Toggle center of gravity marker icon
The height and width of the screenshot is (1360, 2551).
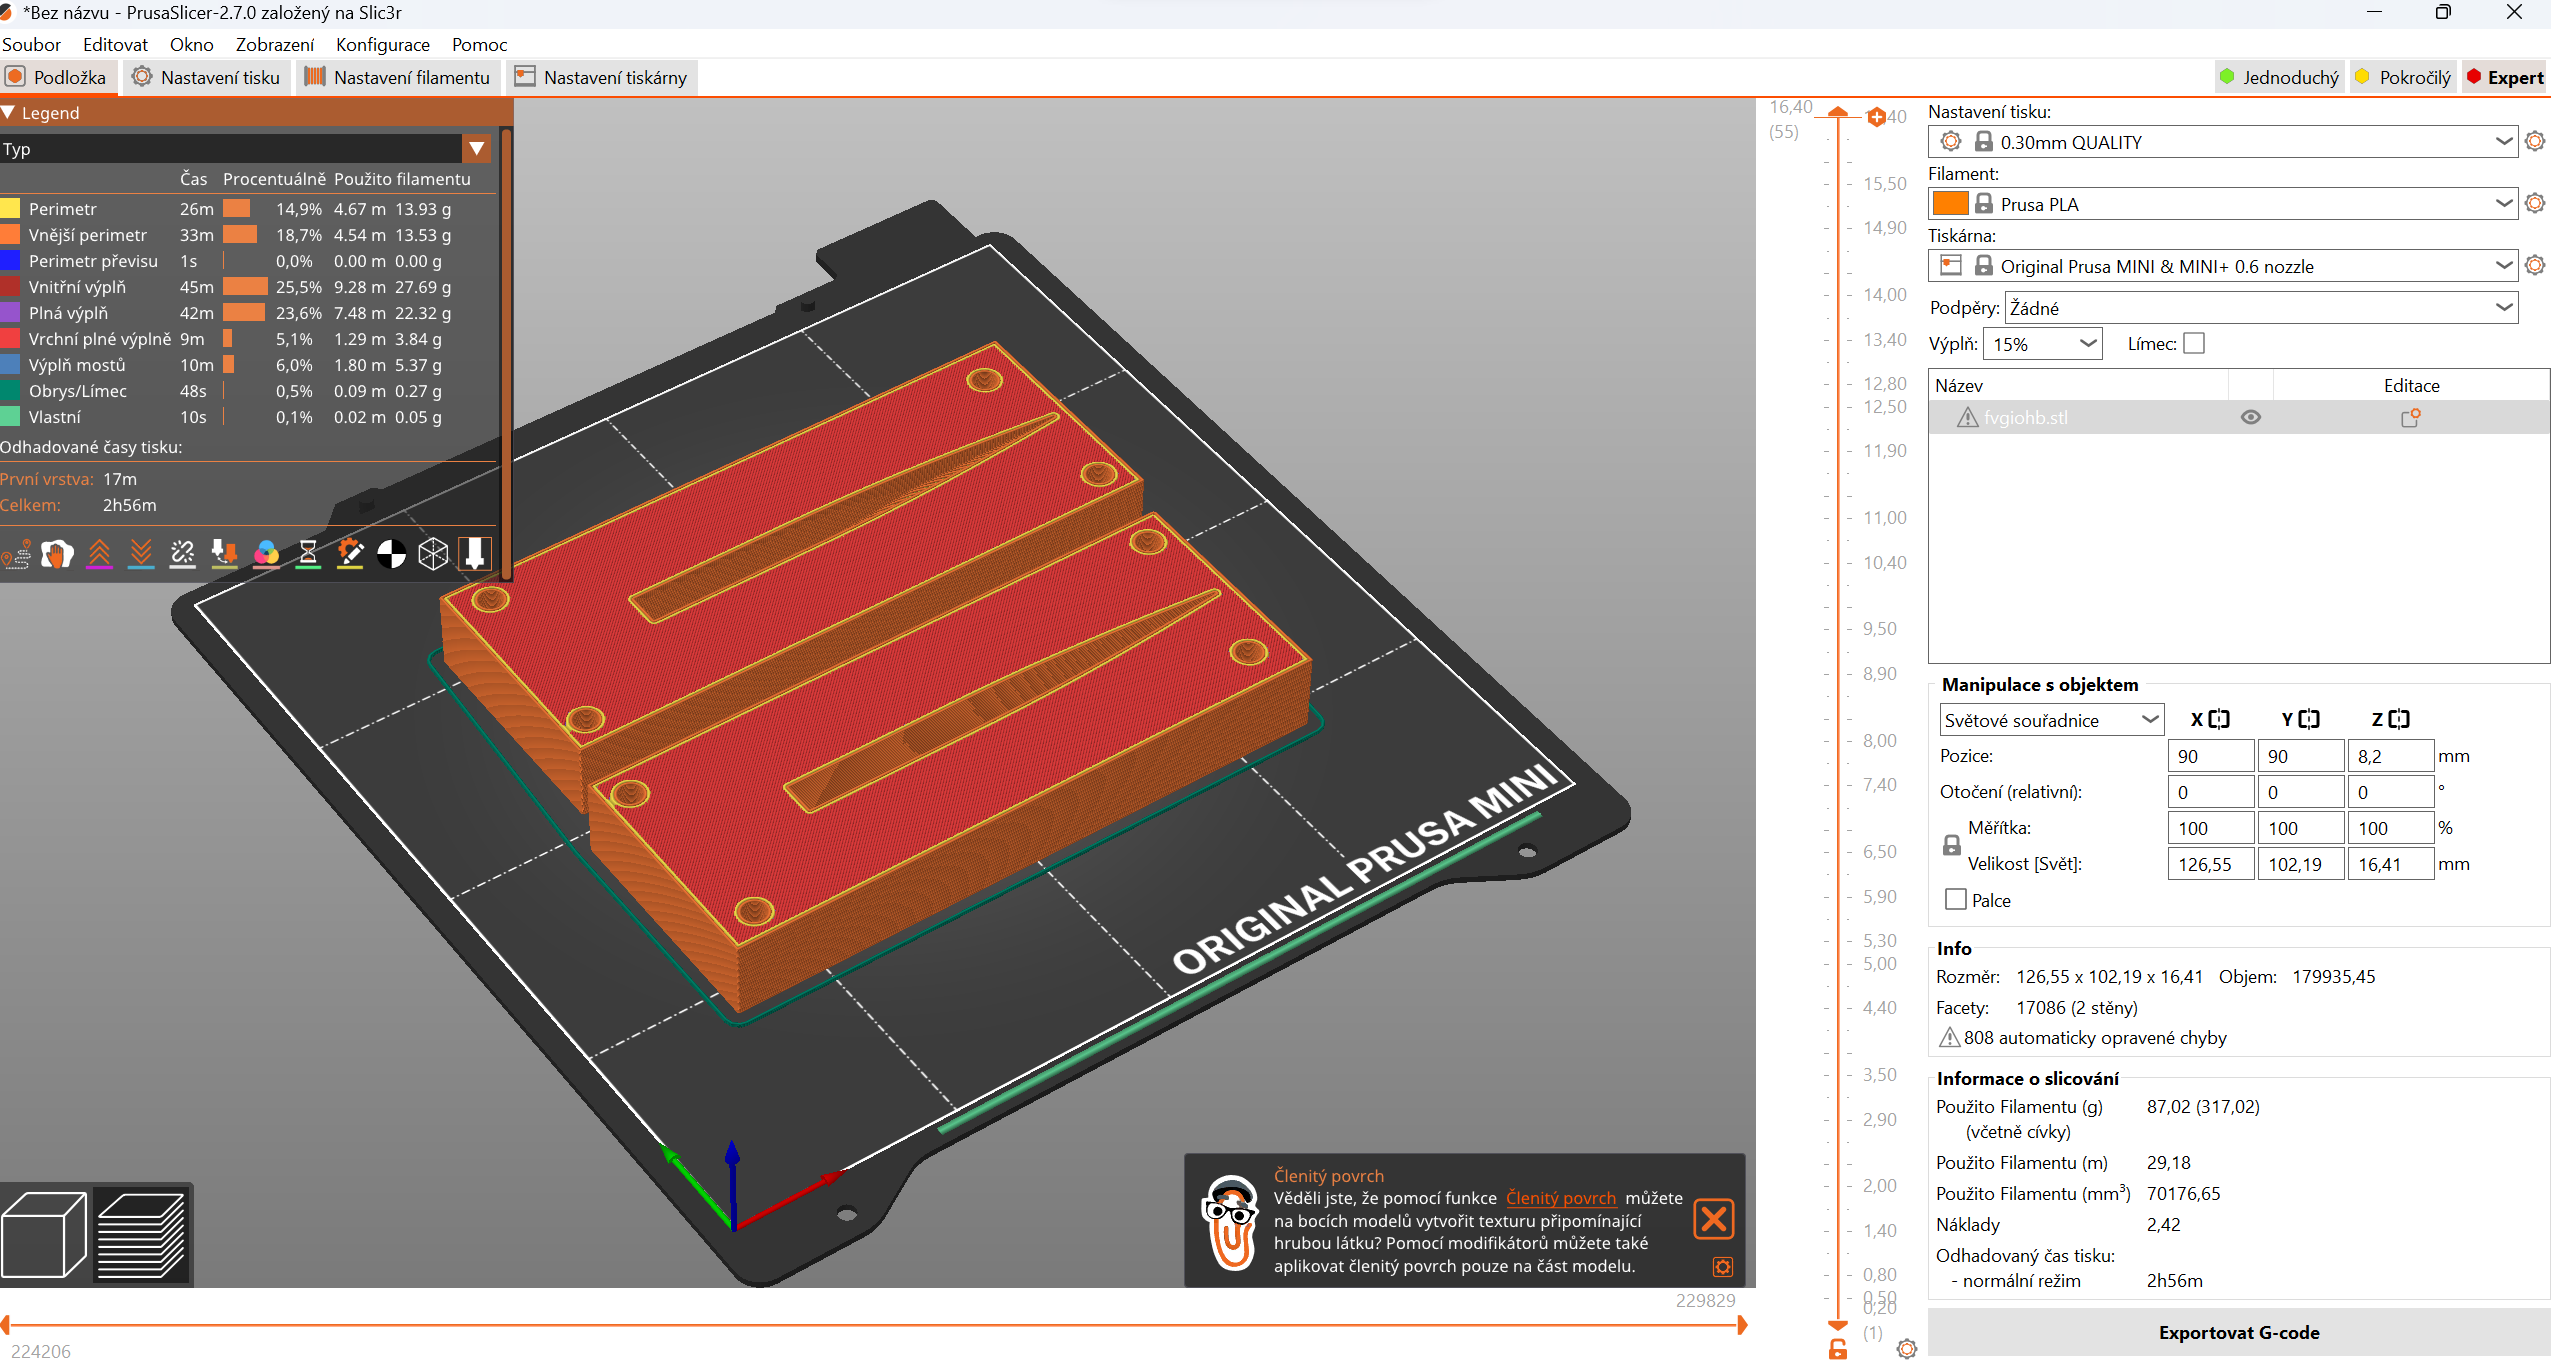(x=391, y=553)
